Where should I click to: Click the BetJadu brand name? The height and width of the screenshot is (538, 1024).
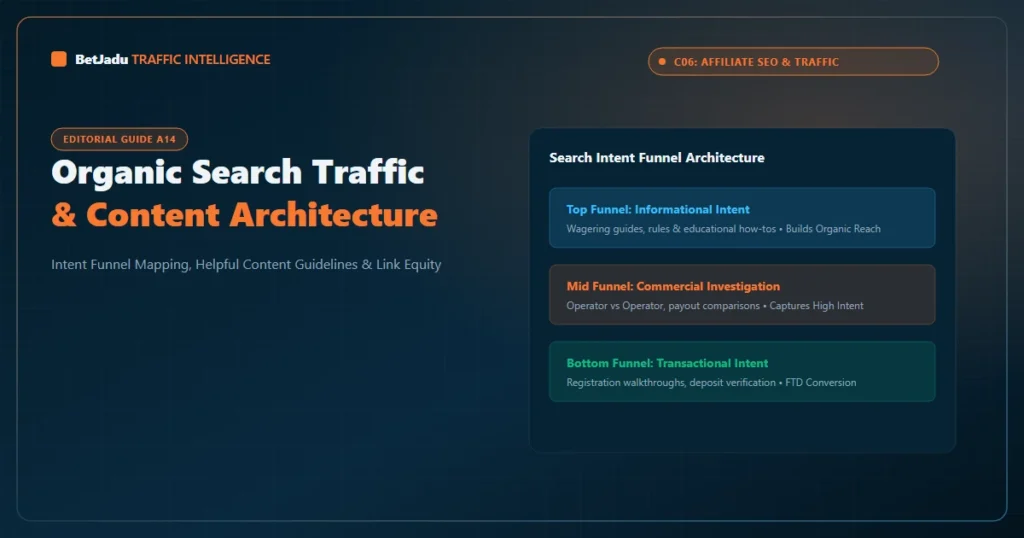pyautogui.click(x=101, y=59)
